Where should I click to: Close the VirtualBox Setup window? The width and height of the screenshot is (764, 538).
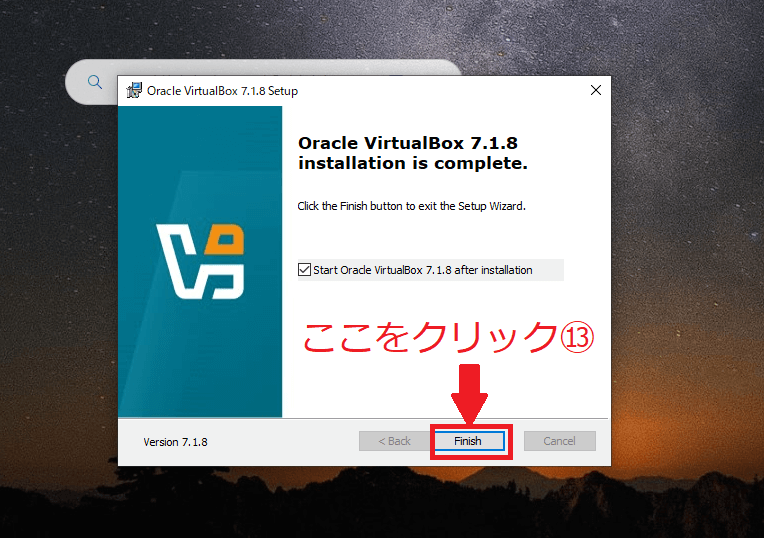pos(595,90)
